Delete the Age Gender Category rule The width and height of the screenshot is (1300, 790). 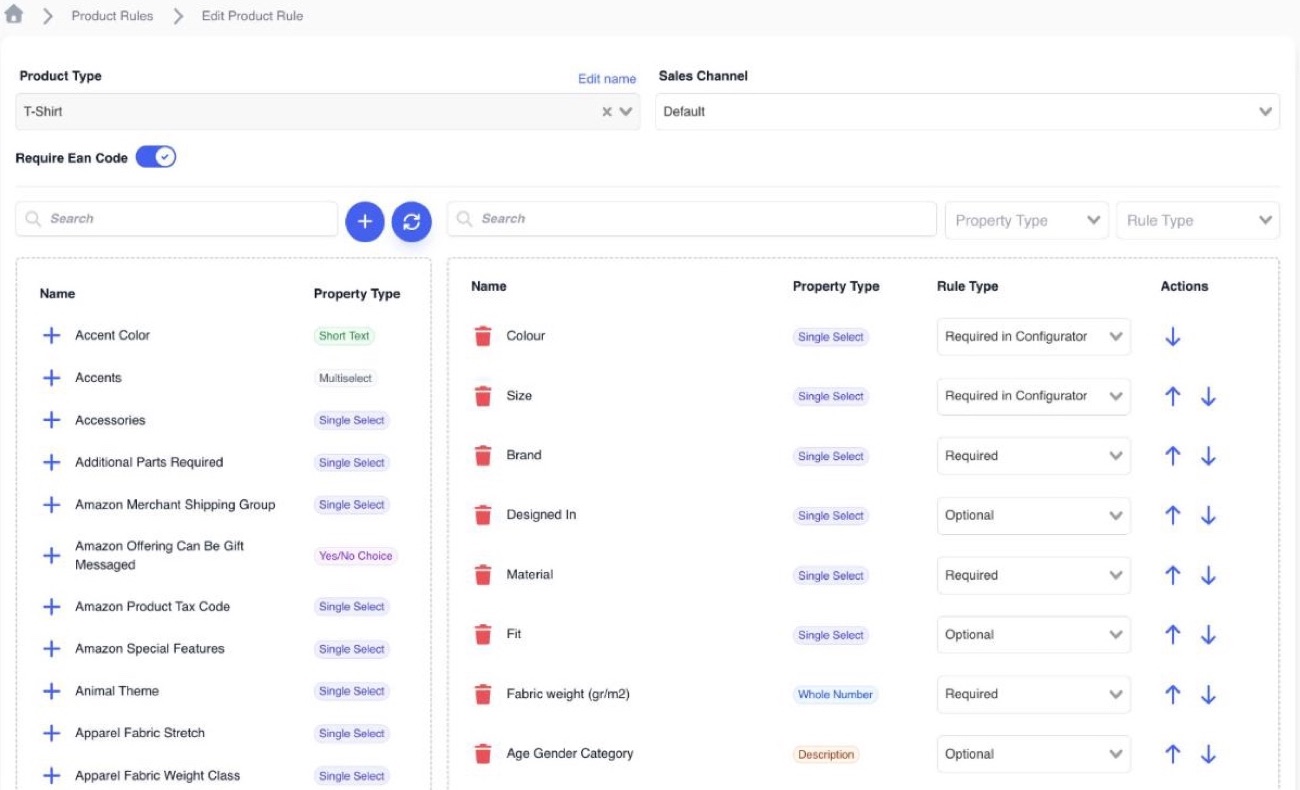pyautogui.click(x=483, y=754)
